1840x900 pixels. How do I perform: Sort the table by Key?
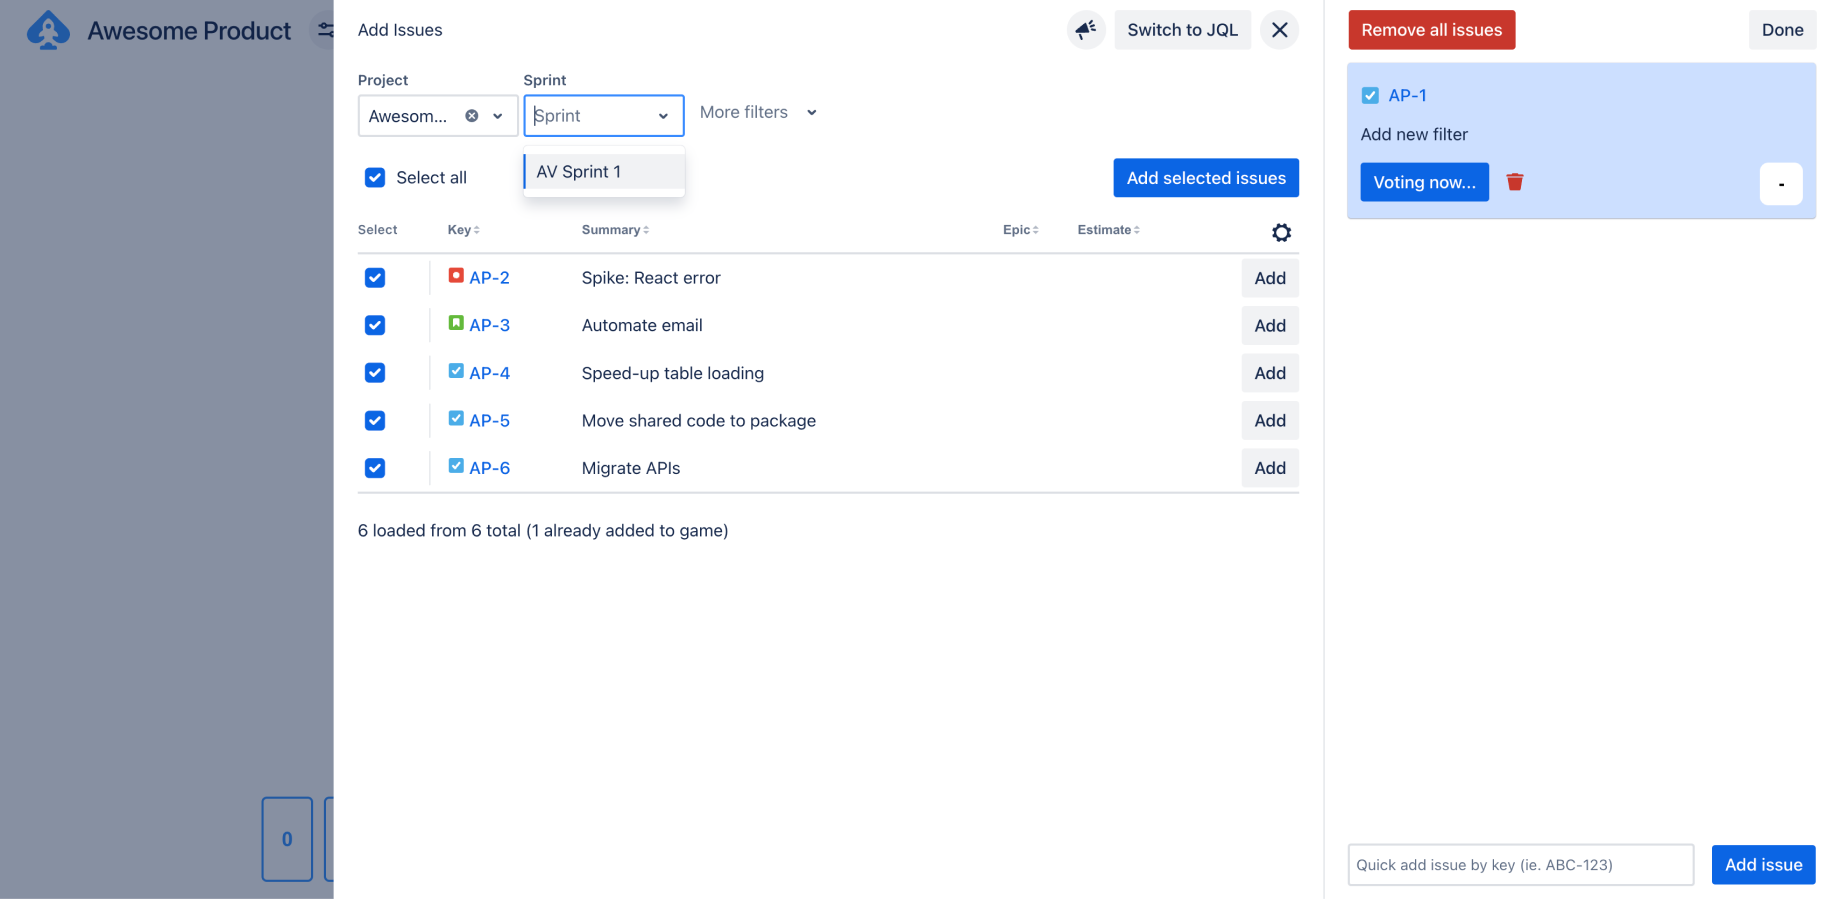coord(463,230)
